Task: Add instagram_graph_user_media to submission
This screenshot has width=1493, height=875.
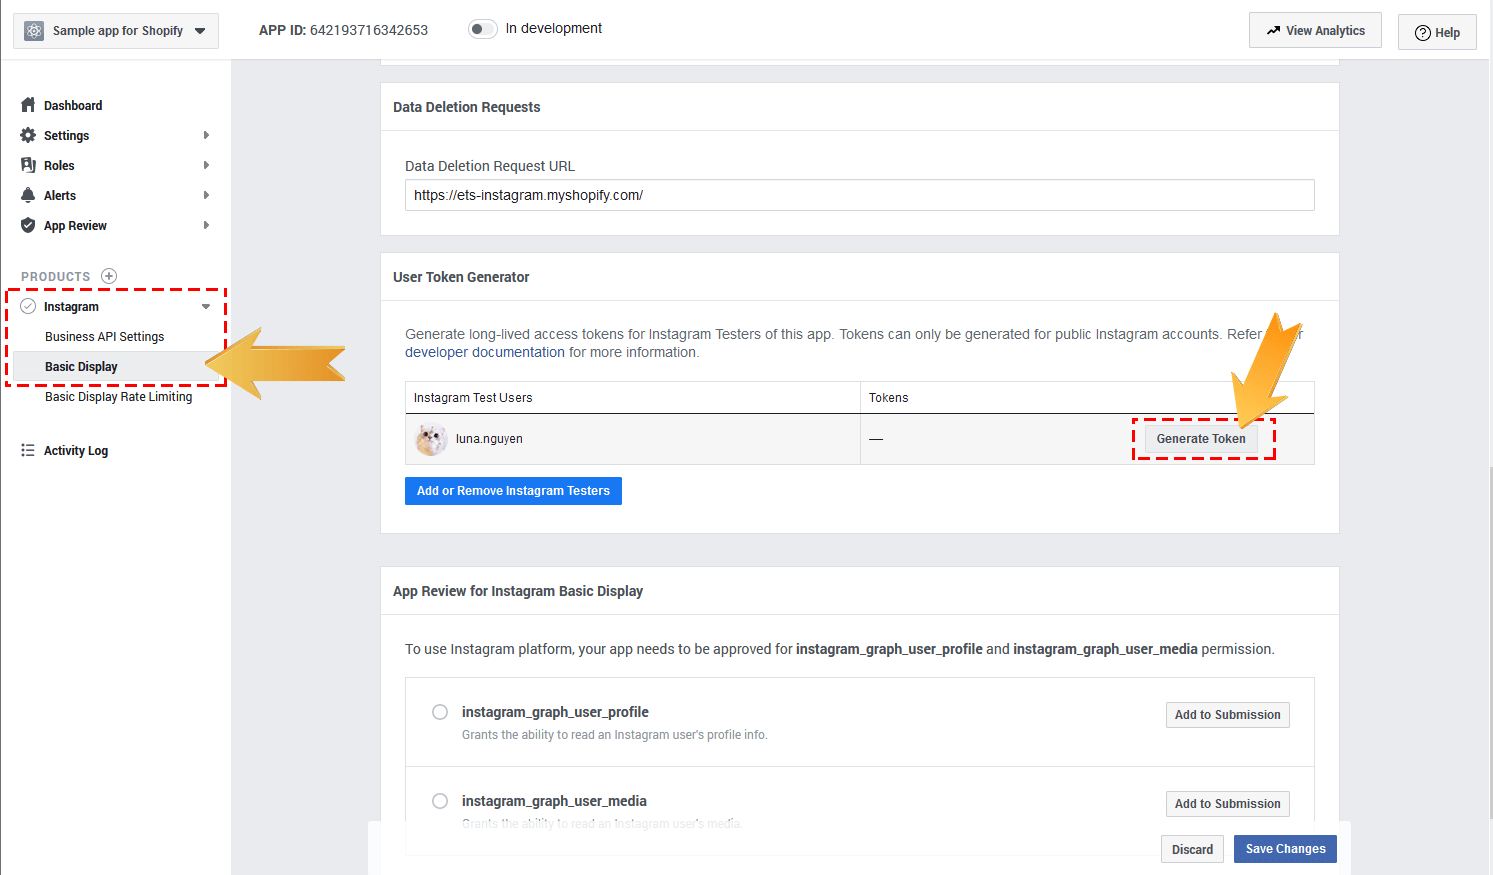Action: [1227, 804]
